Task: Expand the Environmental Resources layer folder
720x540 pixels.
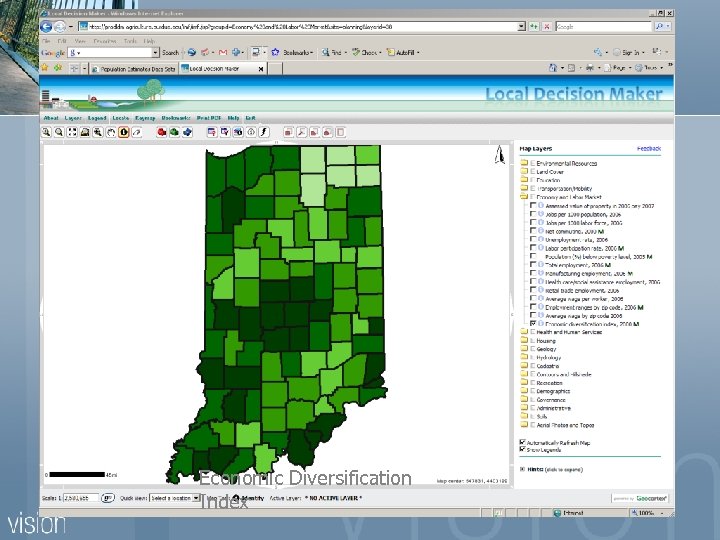Action: coord(523,162)
